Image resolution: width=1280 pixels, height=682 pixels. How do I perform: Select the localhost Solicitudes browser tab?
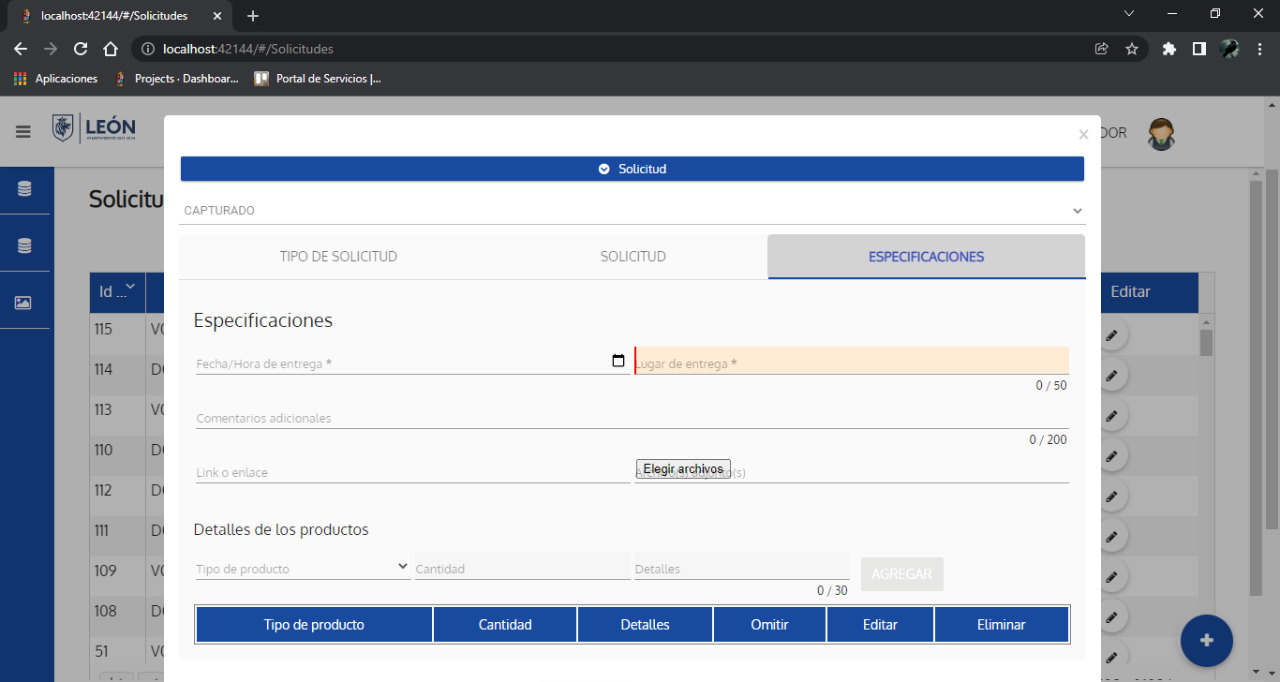click(x=120, y=16)
